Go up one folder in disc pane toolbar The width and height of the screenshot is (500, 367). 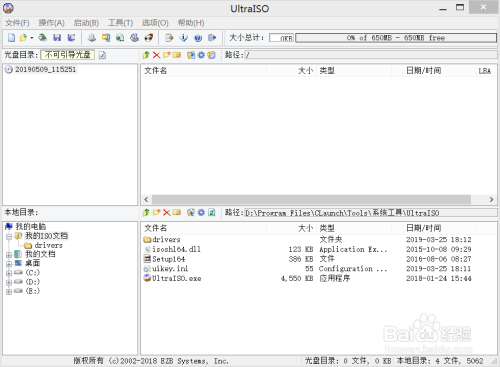(146, 55)
